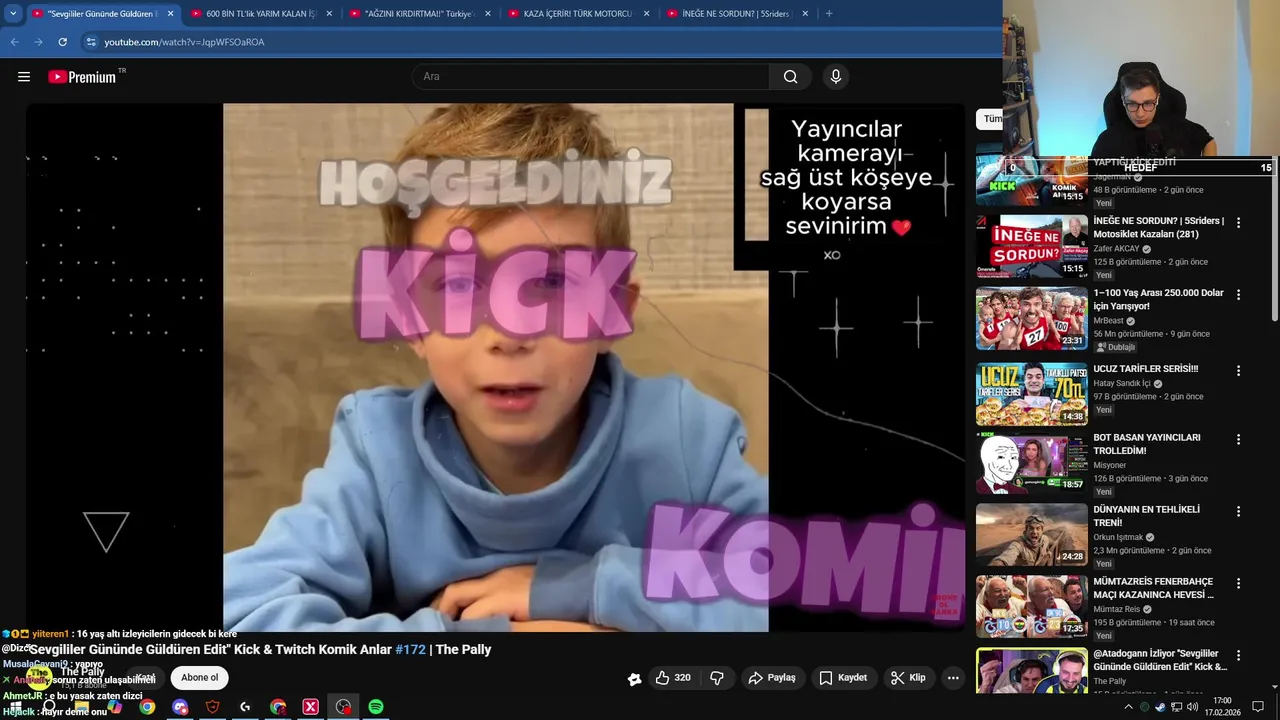
Task: View site information icon in address bar
Action: pos(91,42)
